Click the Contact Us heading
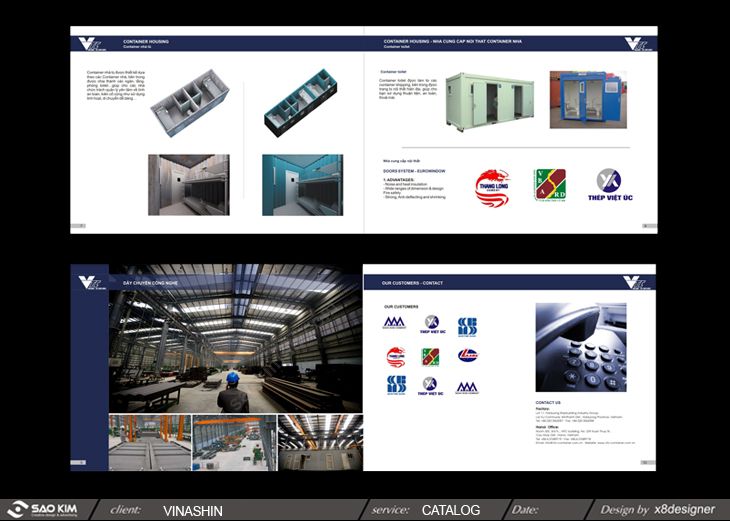The image size is (730, 521). tap(548, 403)
